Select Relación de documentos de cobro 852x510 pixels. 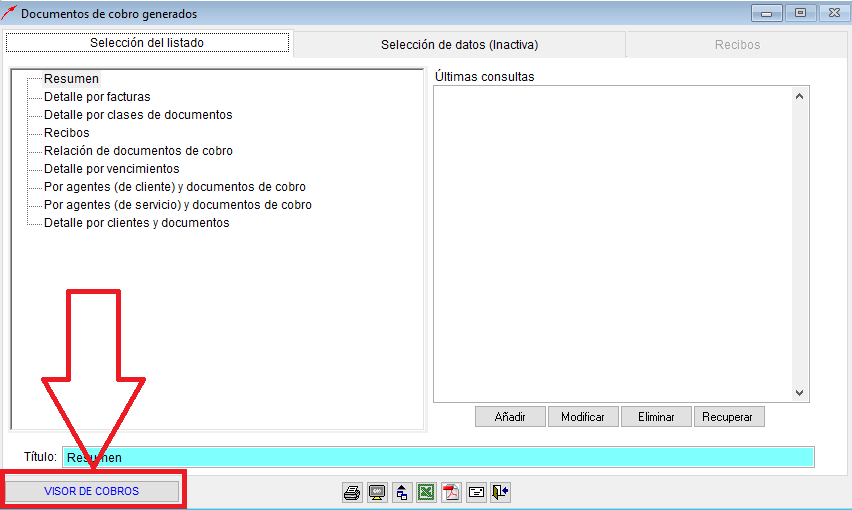point(138,150)
